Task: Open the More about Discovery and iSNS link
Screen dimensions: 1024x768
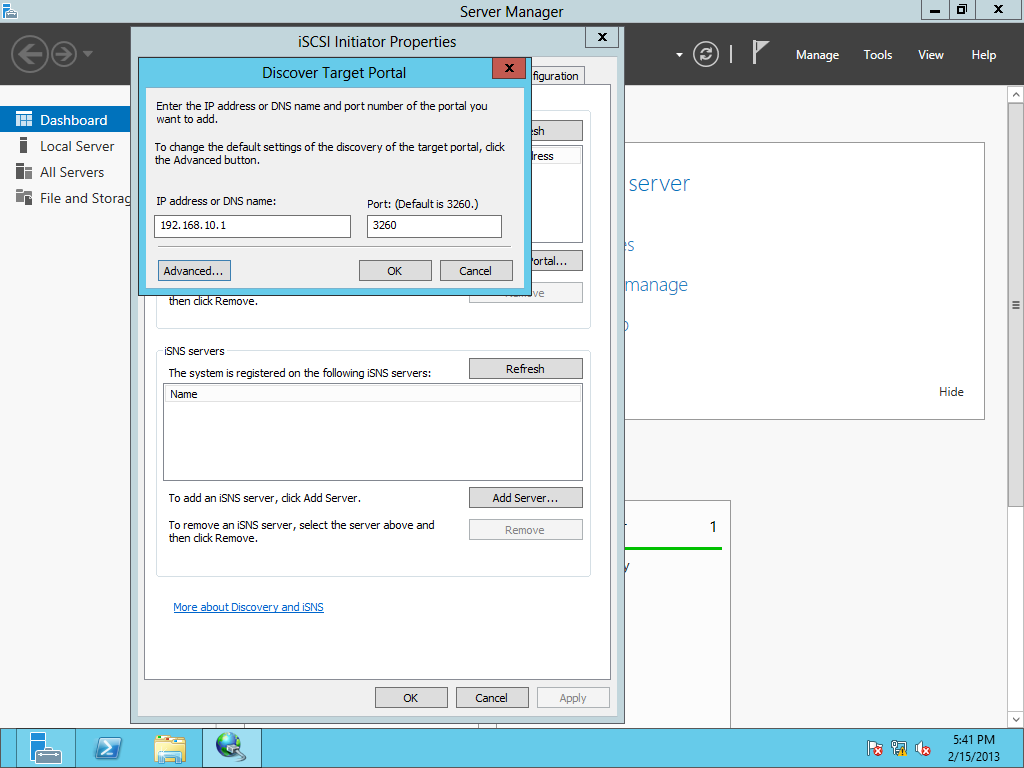Action: (248, 606)
